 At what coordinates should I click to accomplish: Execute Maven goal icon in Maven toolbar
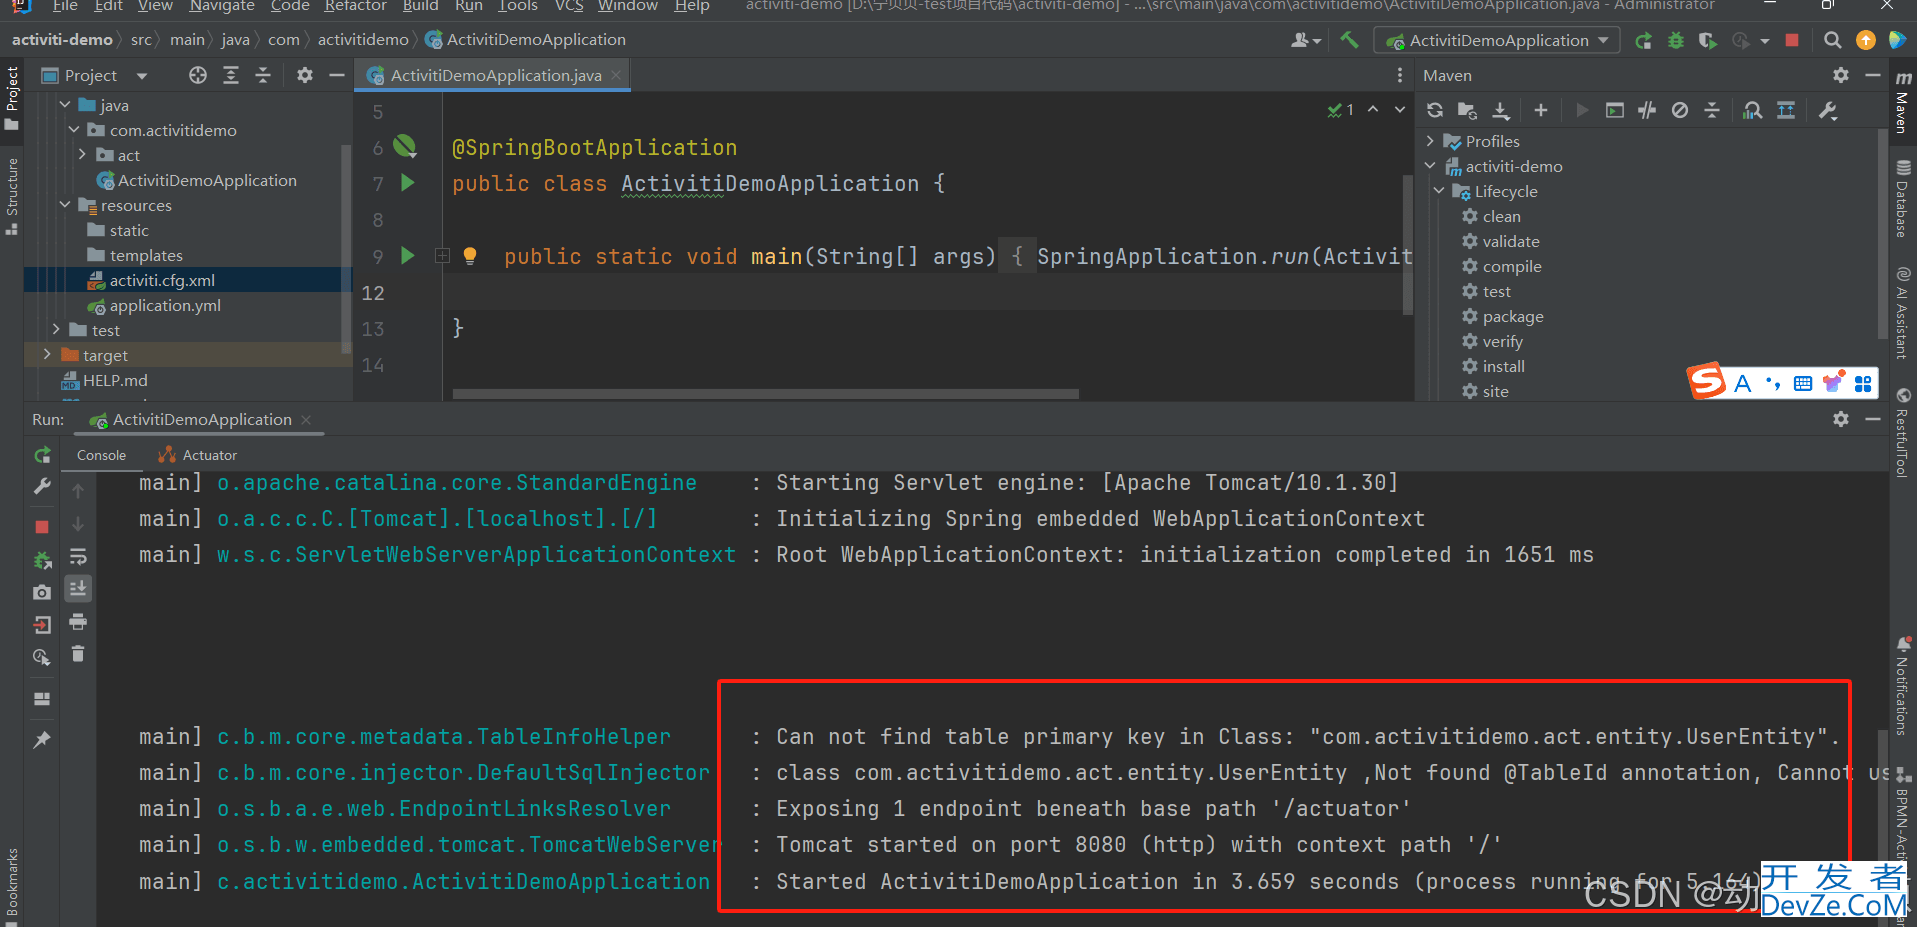(x=1614, y=110)
